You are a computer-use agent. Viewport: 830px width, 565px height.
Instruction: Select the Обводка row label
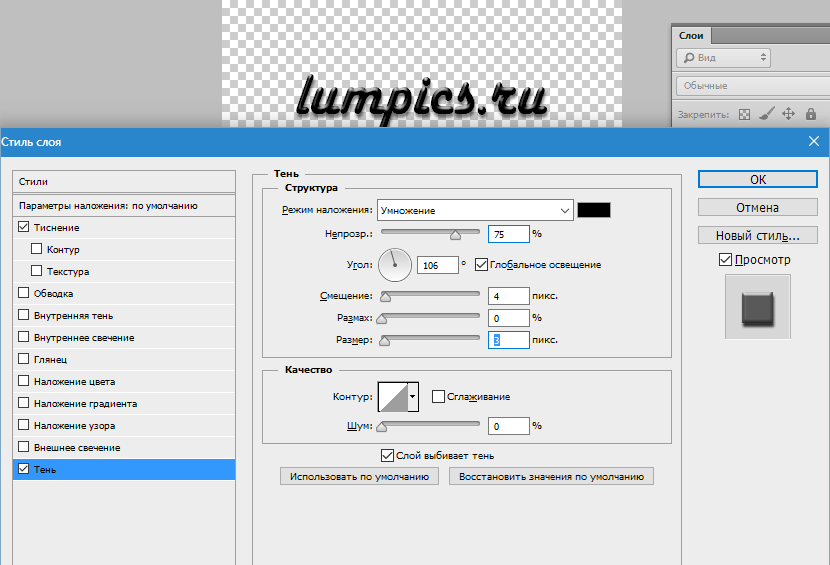[x=53, y=293]
